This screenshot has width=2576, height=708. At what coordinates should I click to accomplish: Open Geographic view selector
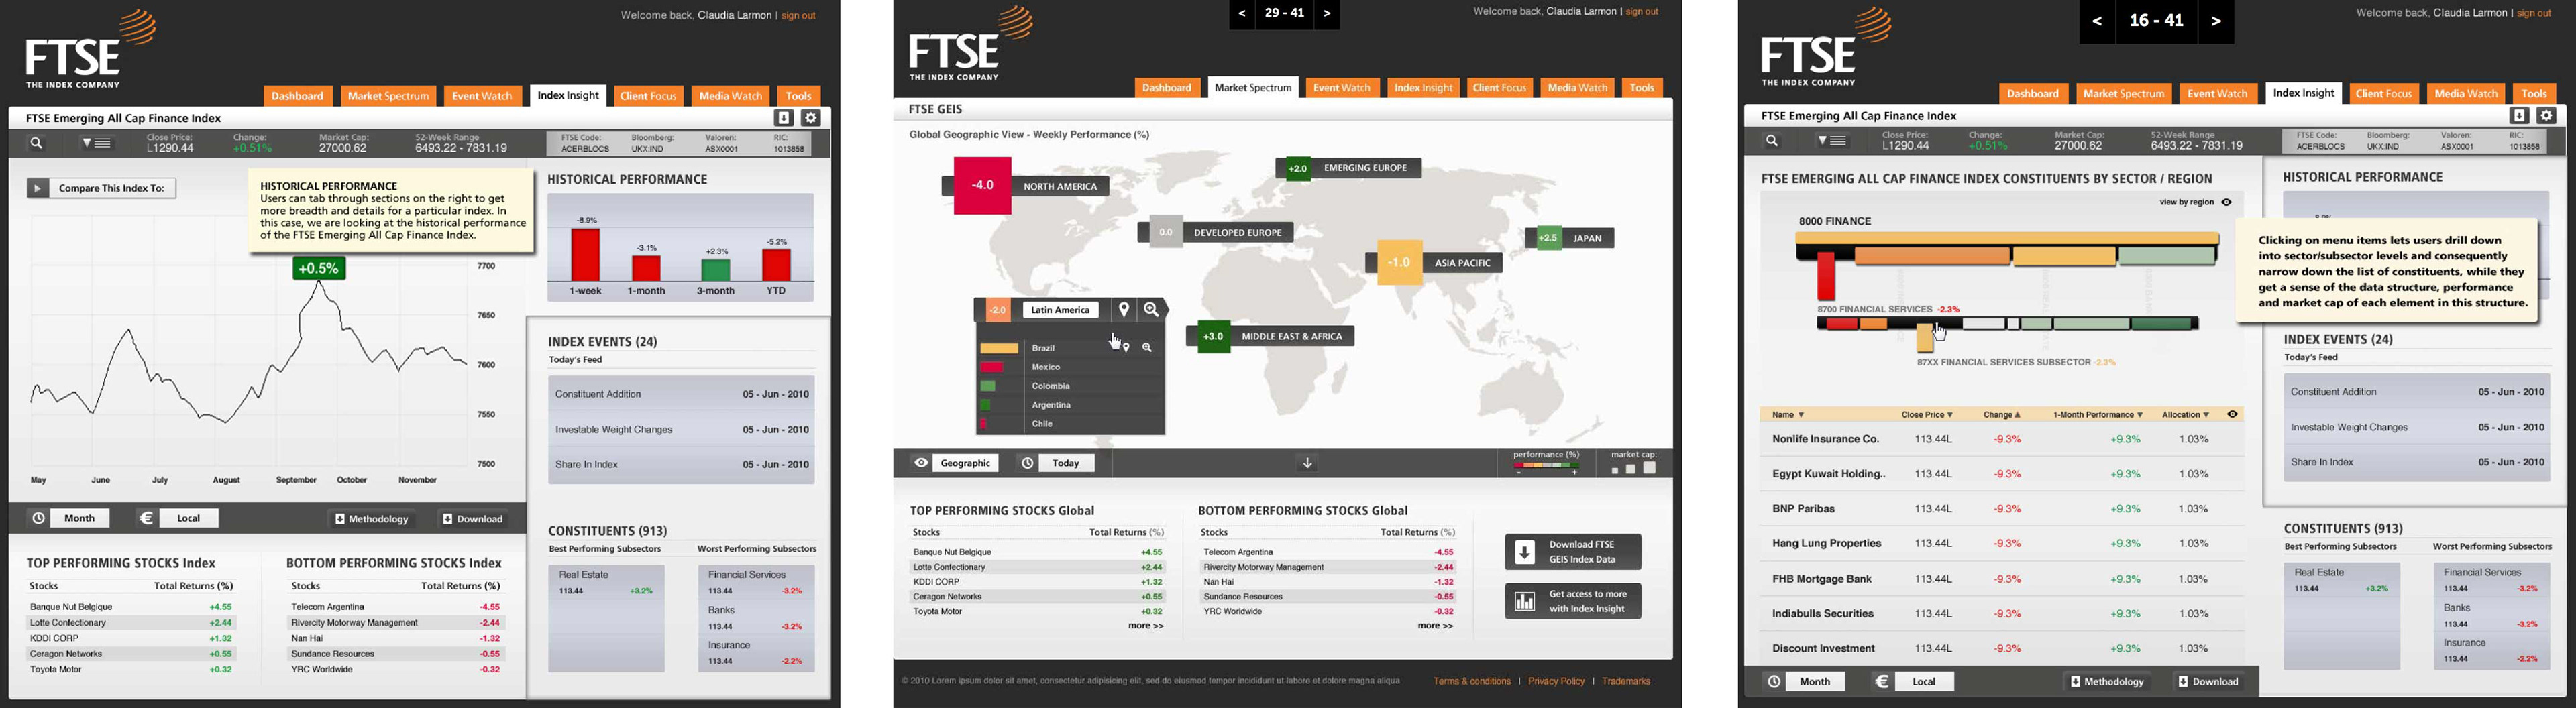click(x=966, y=463)
